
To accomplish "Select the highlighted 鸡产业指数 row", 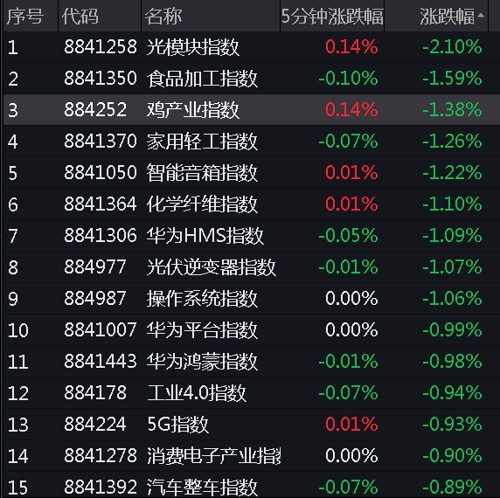I will pos(252,110).
